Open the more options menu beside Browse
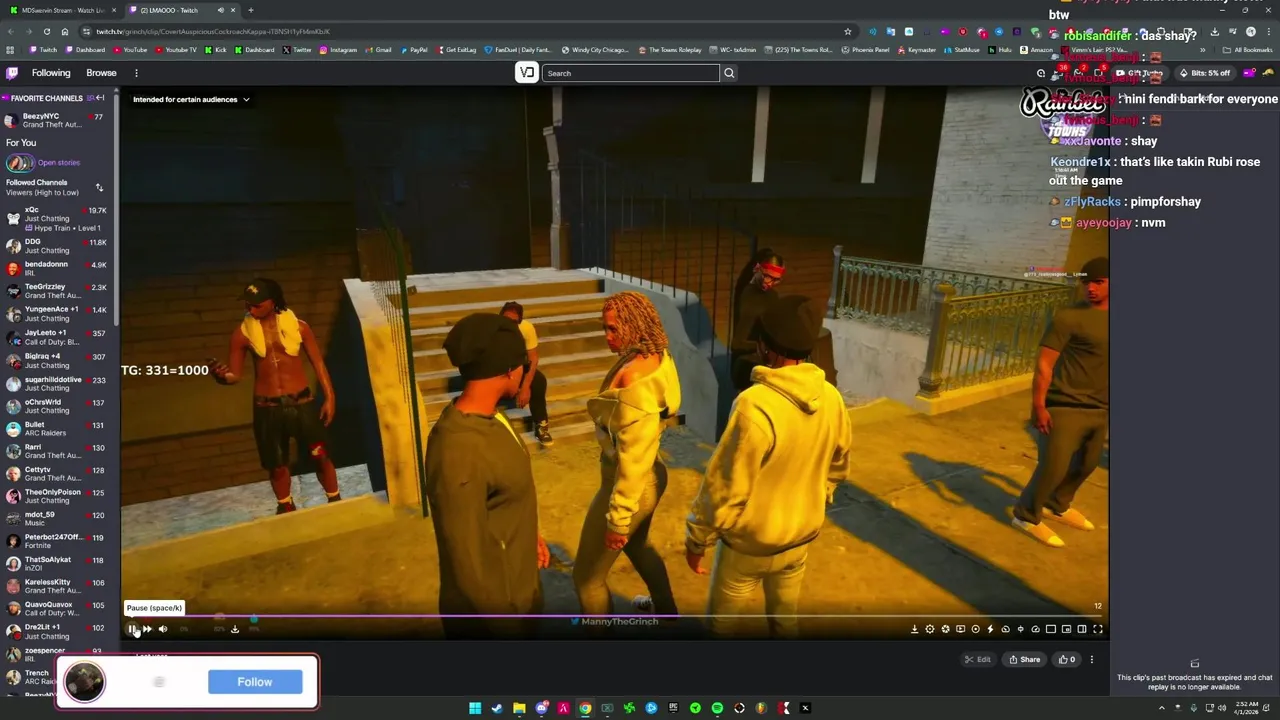 (136, 73)
